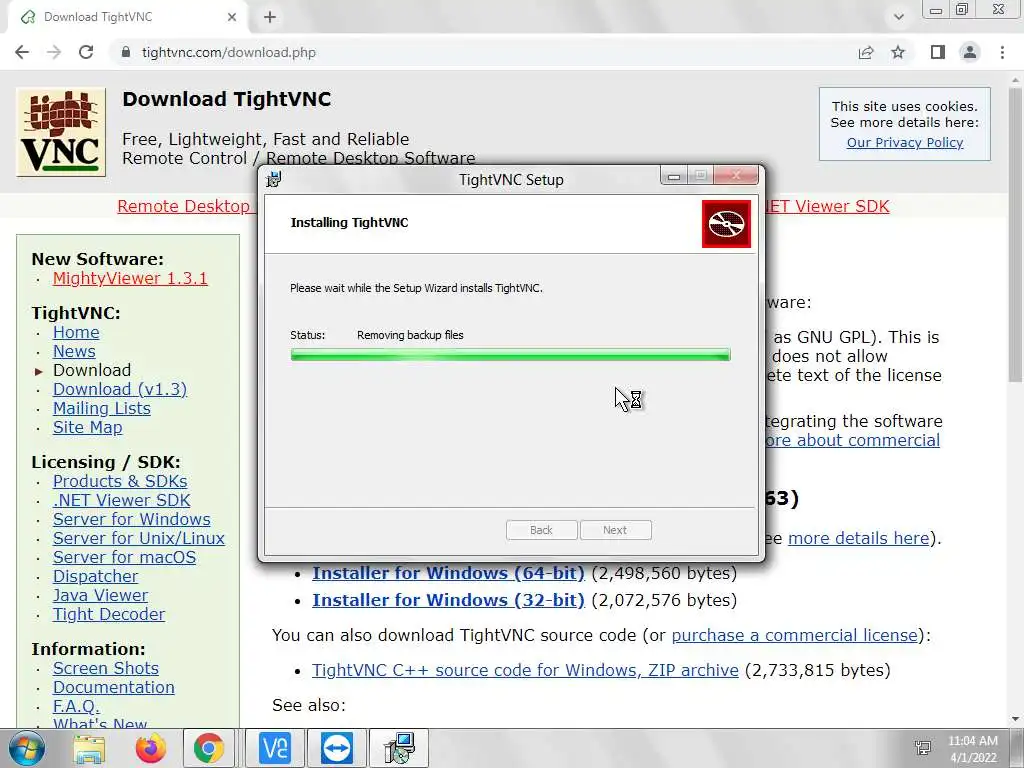The width and height of the screenshot is (1024, 768).
Task: Open the Chrome three-dot menu
Action: click(1002, 52)
